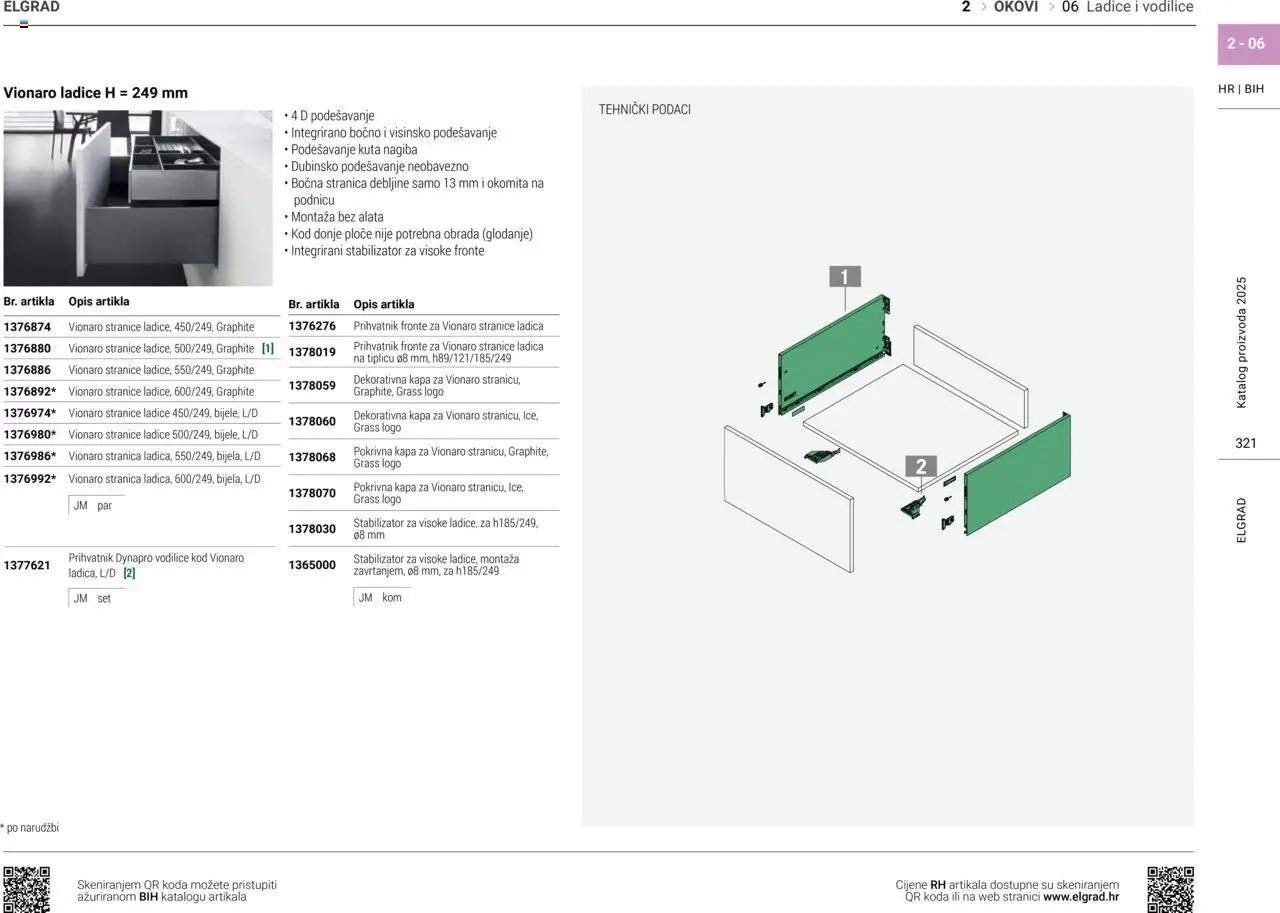Viewport: 1280px width, 913px height.
Task: Select callout marker 1 in the diagram
Action: (845, 277)
